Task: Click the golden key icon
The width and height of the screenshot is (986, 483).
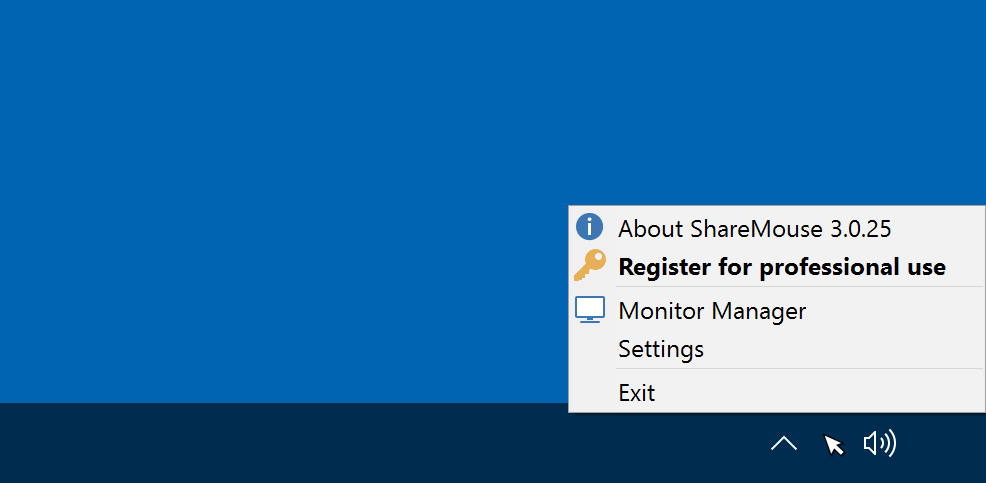Action: coord(590,265)
